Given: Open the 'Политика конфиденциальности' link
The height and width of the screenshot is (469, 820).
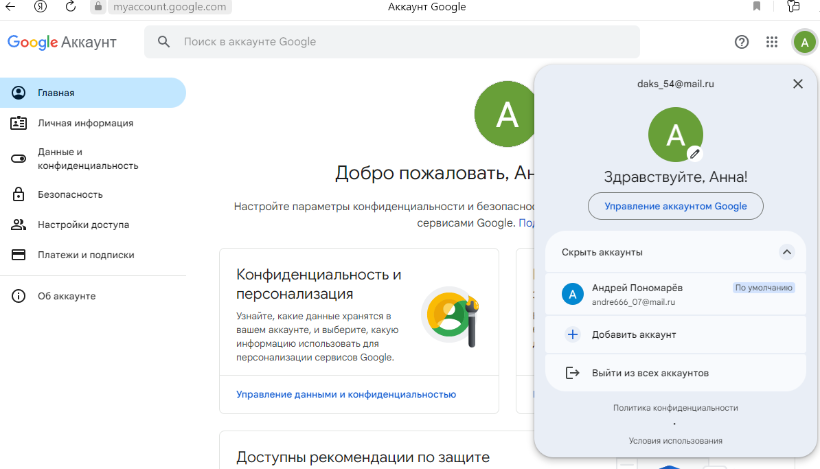Looking at the screenshot, I should click(675, 408).
